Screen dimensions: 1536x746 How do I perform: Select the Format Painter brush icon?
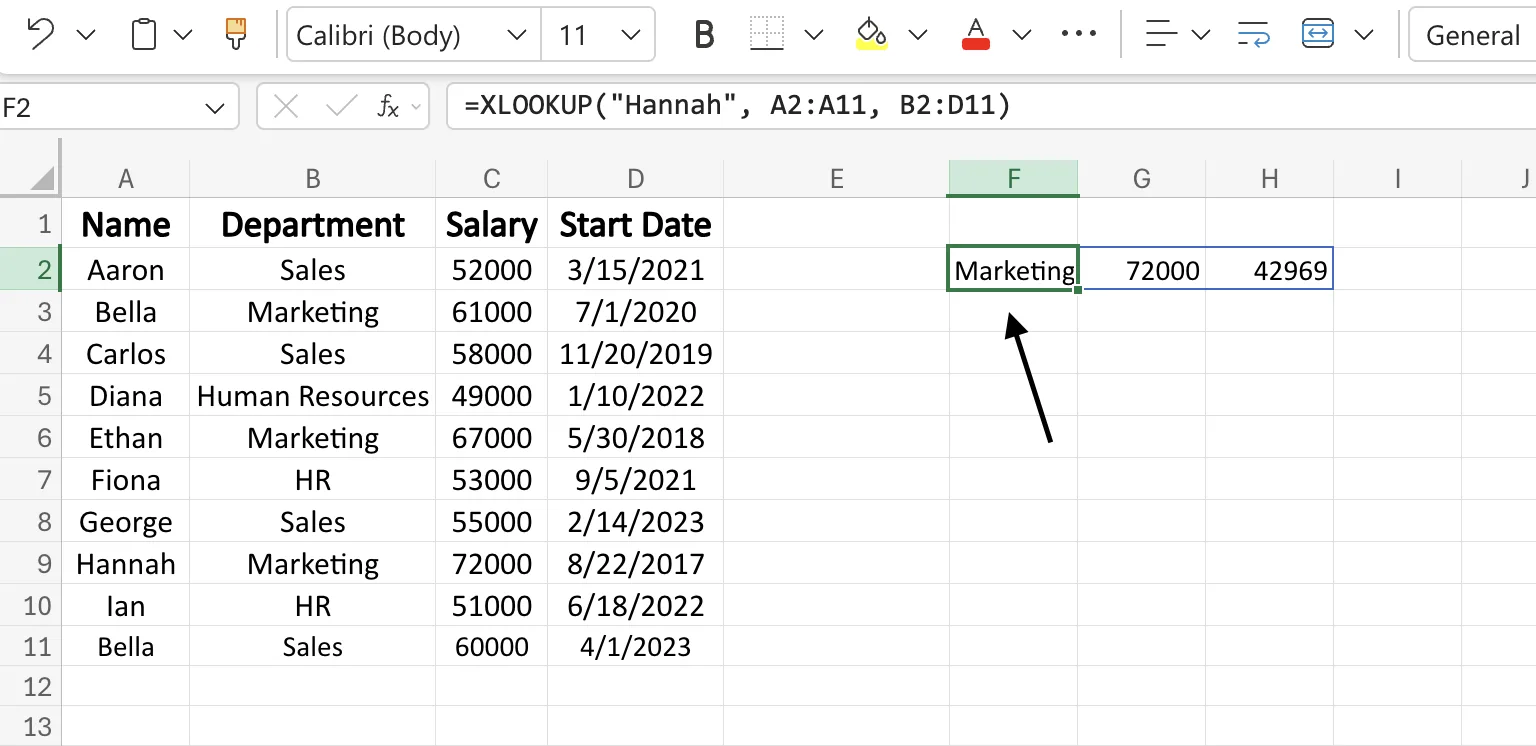tap(235, 35)
